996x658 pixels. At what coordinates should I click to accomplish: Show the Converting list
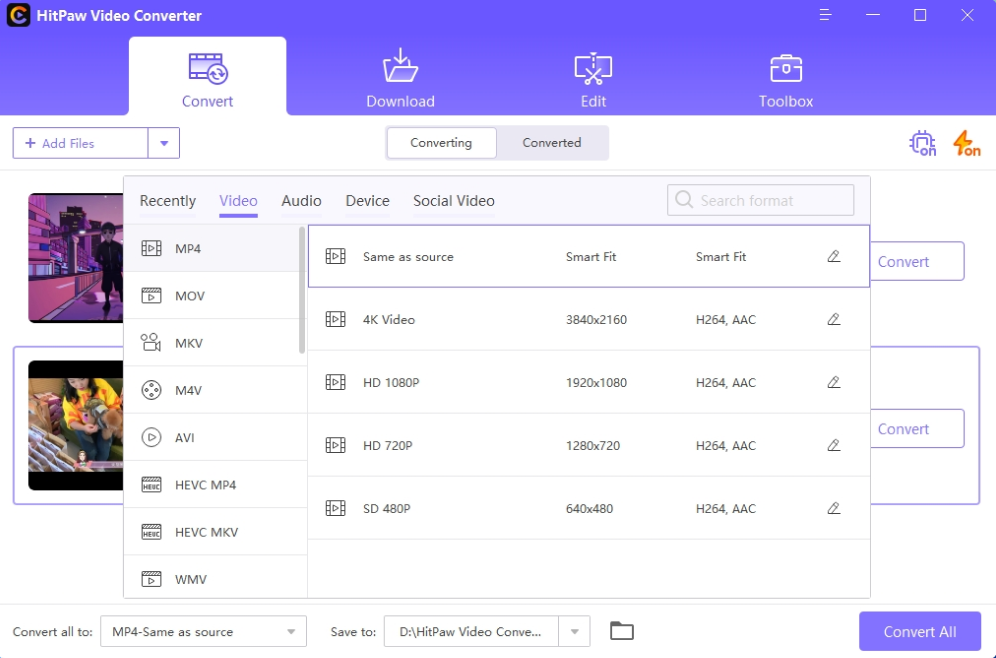[x=441, y=142]
